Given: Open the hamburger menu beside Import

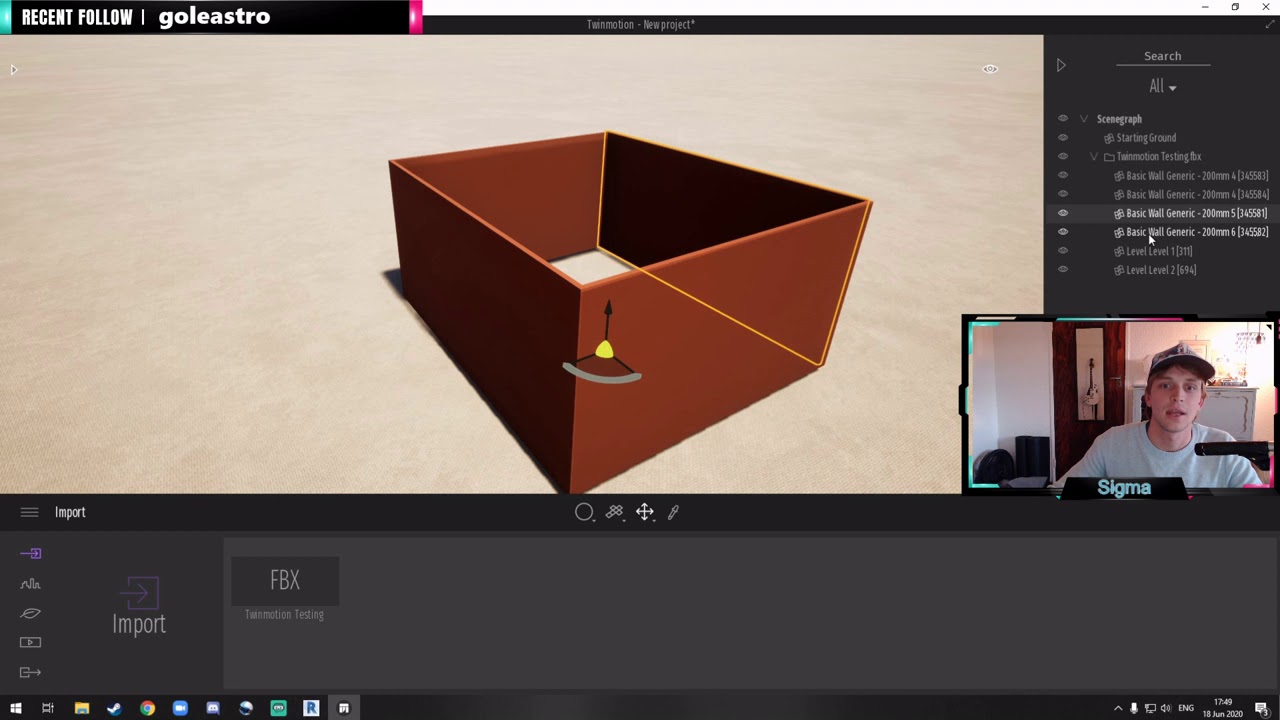Looking at the screenshot, I should click(29, 512).
